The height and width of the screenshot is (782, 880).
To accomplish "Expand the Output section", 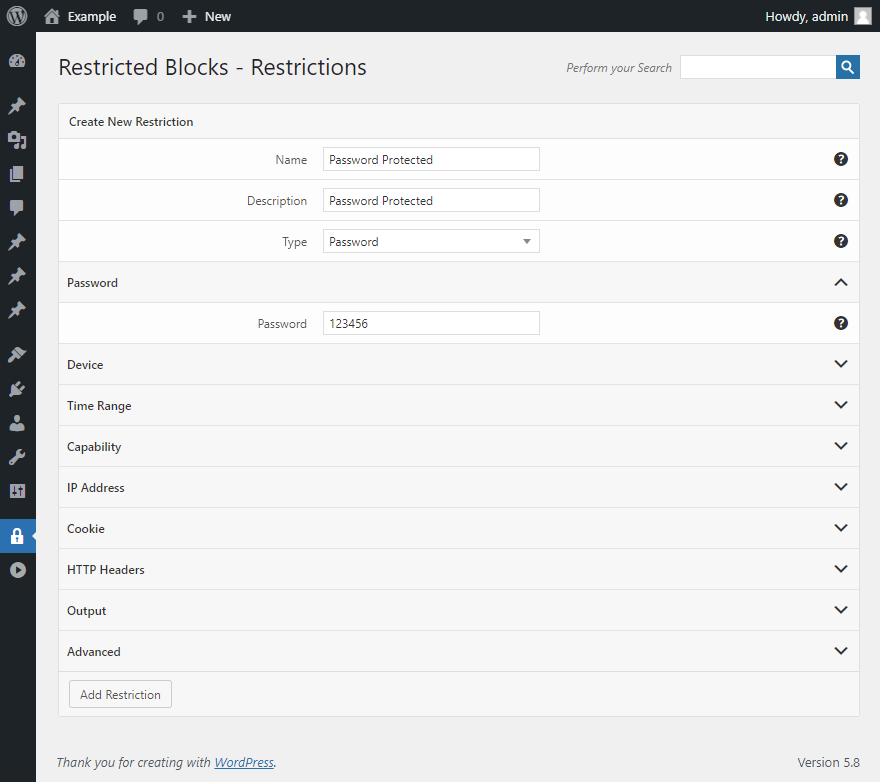I will [459, 610].
